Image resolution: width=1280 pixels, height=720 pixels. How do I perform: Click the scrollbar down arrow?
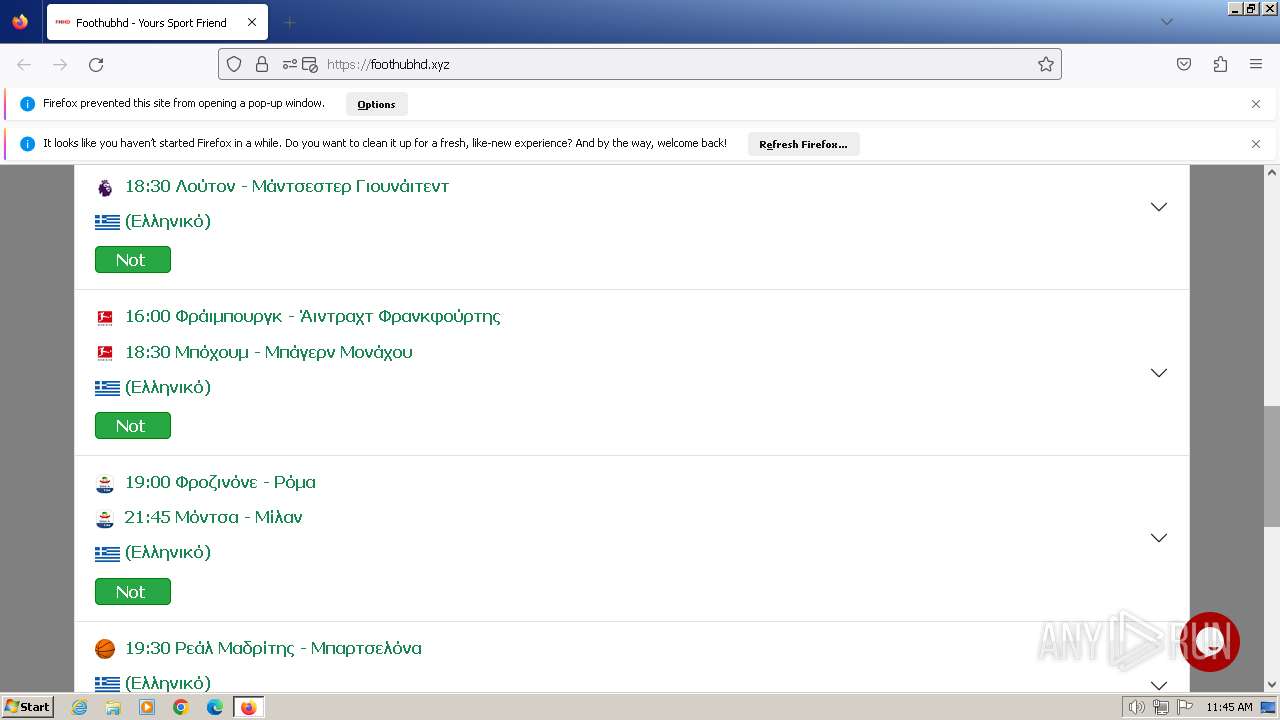1271,685
